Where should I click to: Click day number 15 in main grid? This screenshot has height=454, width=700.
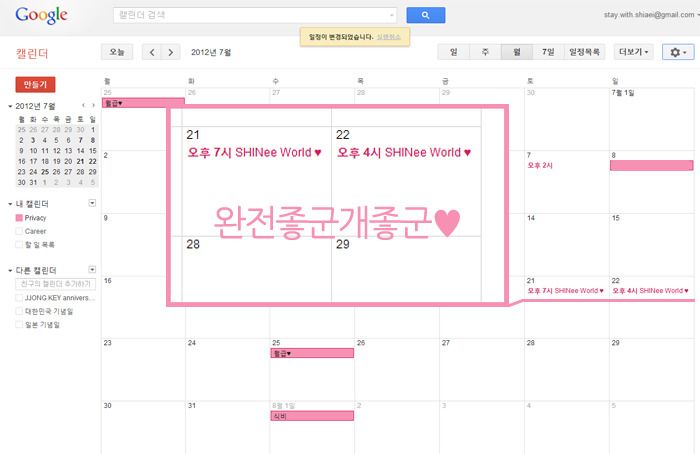616,218
